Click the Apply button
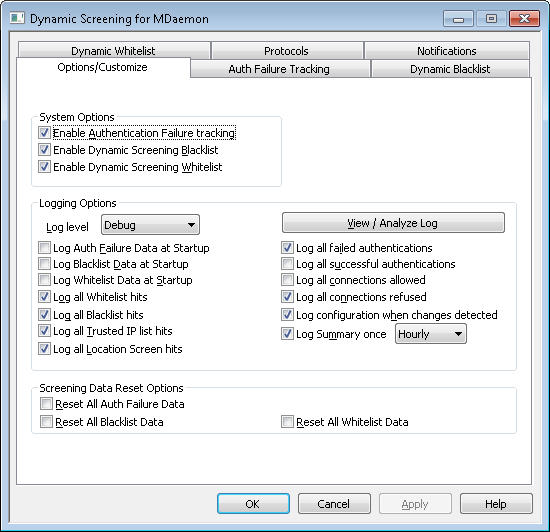 [x=415, y=504]
